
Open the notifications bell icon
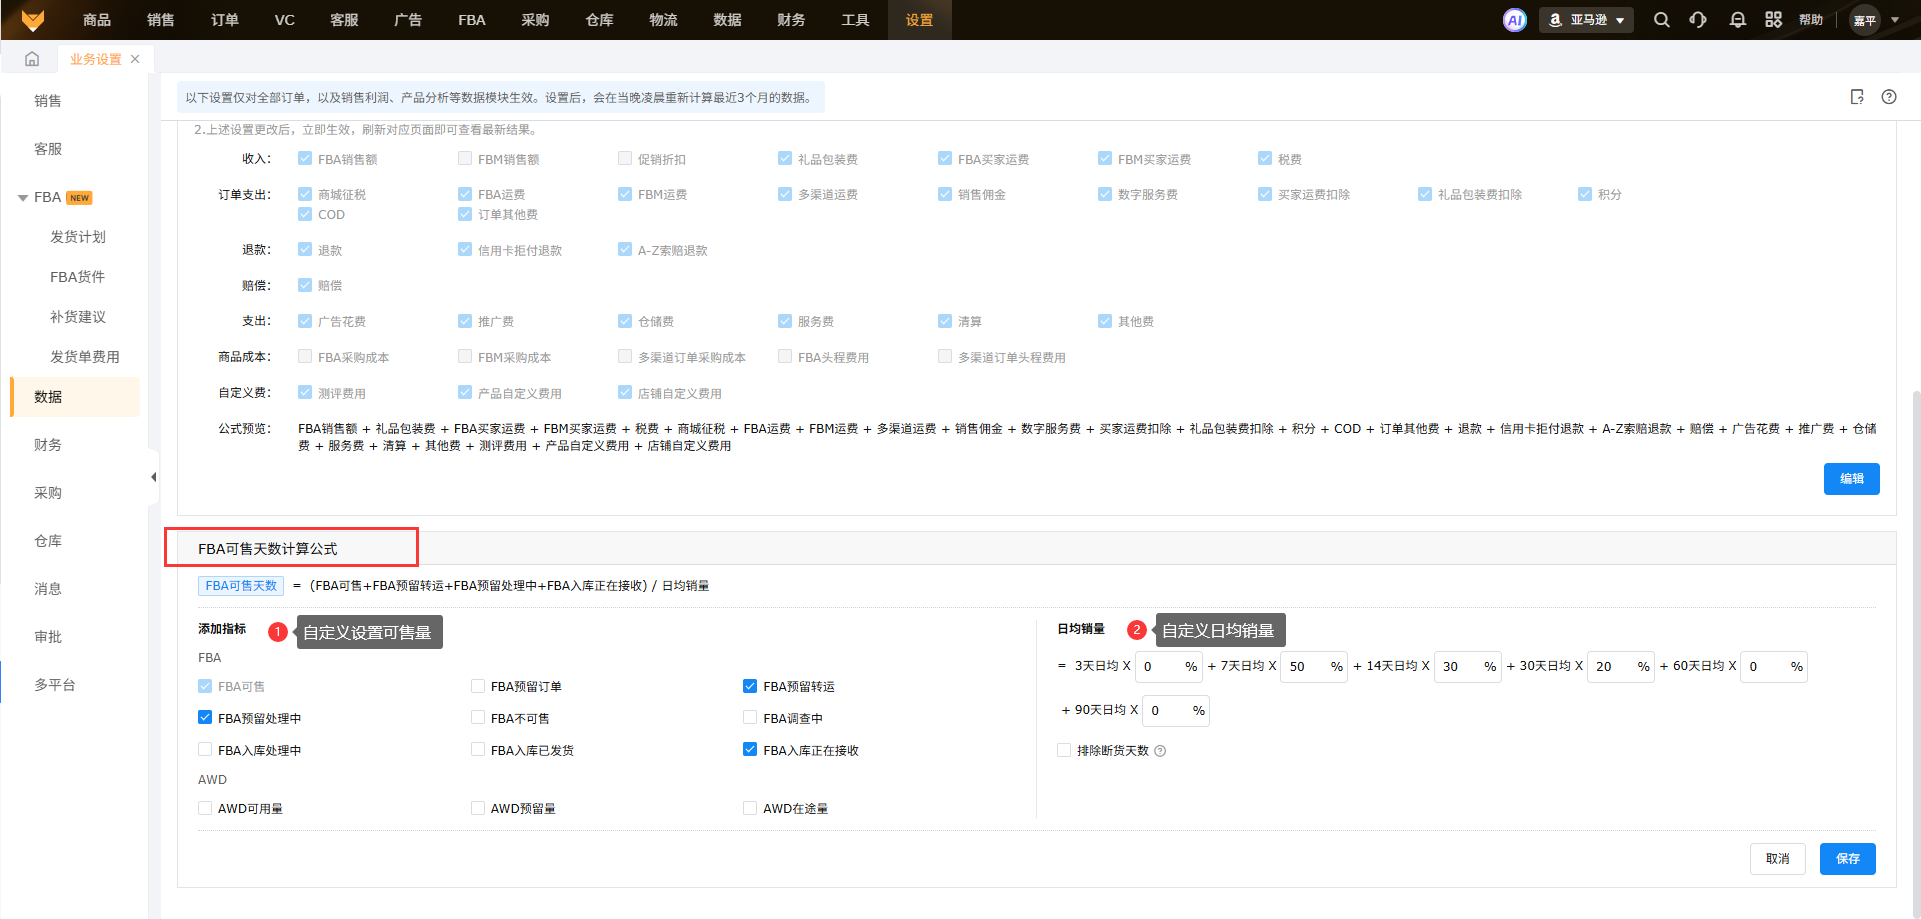pyautogui.click(x=1738, y=20)
